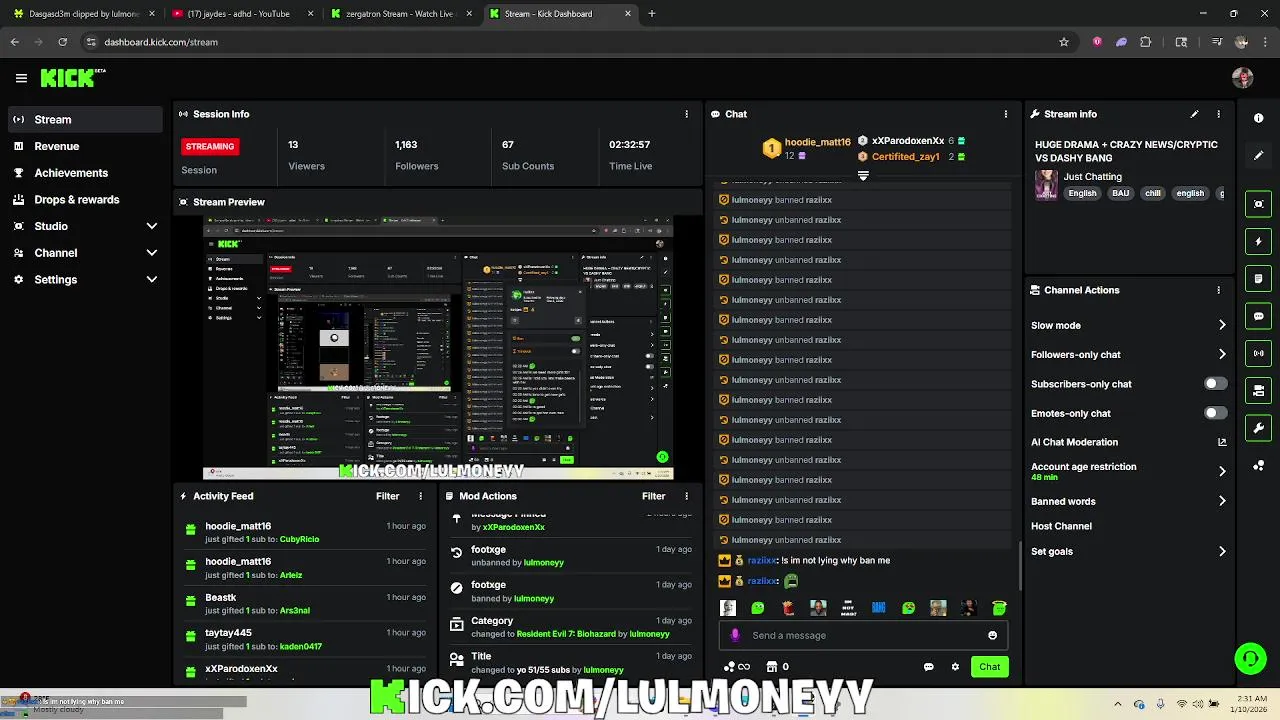Open the Session Info three-dot menu

pos(686,114)
